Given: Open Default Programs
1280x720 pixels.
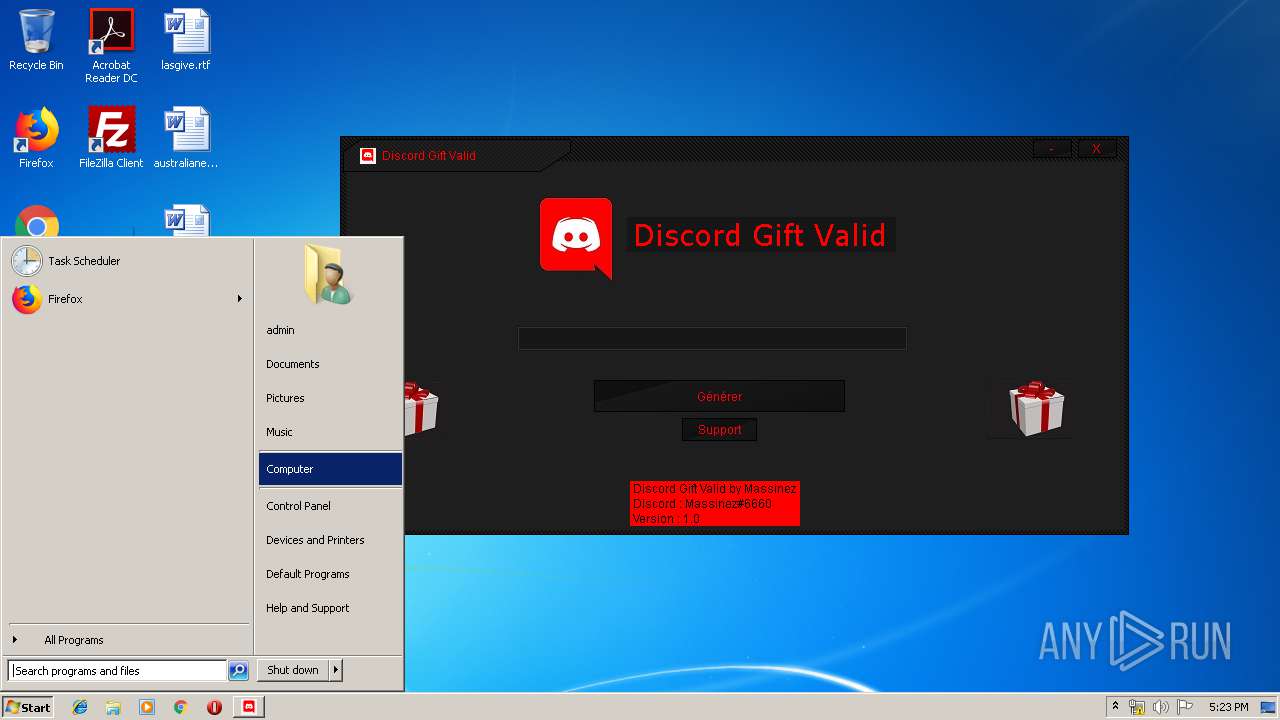Looking at the screenshot, I should tap(330, 574).
